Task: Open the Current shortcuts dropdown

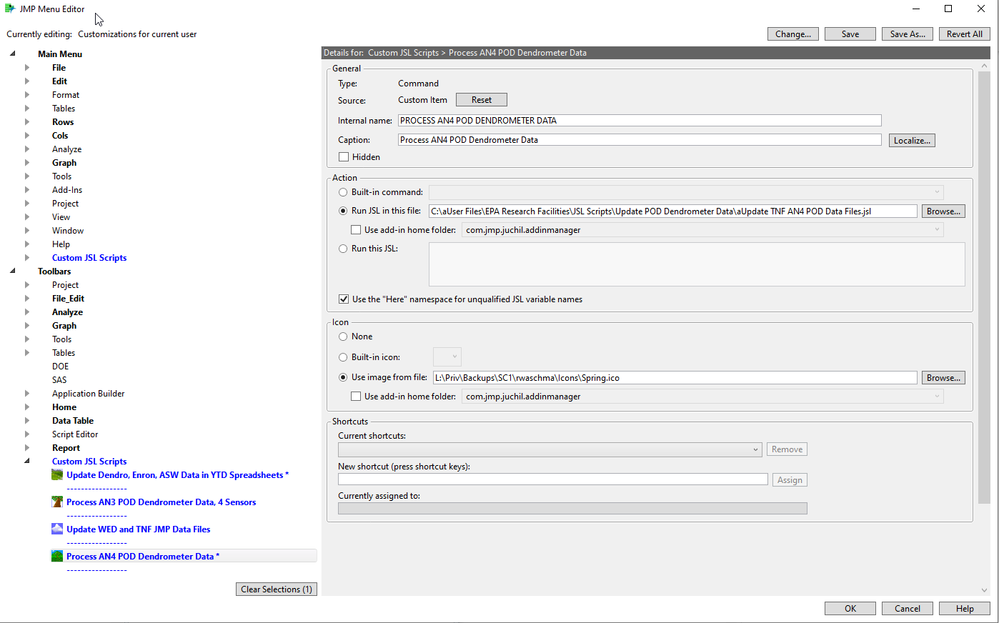Action: click(x=755, y=450)
